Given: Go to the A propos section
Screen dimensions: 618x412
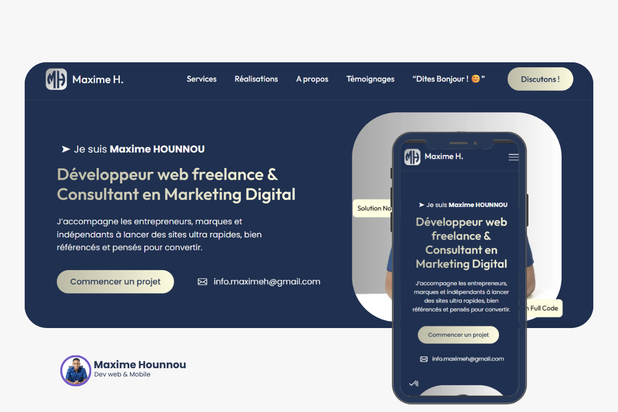Looking at the screenshot, I should [312, 79].
